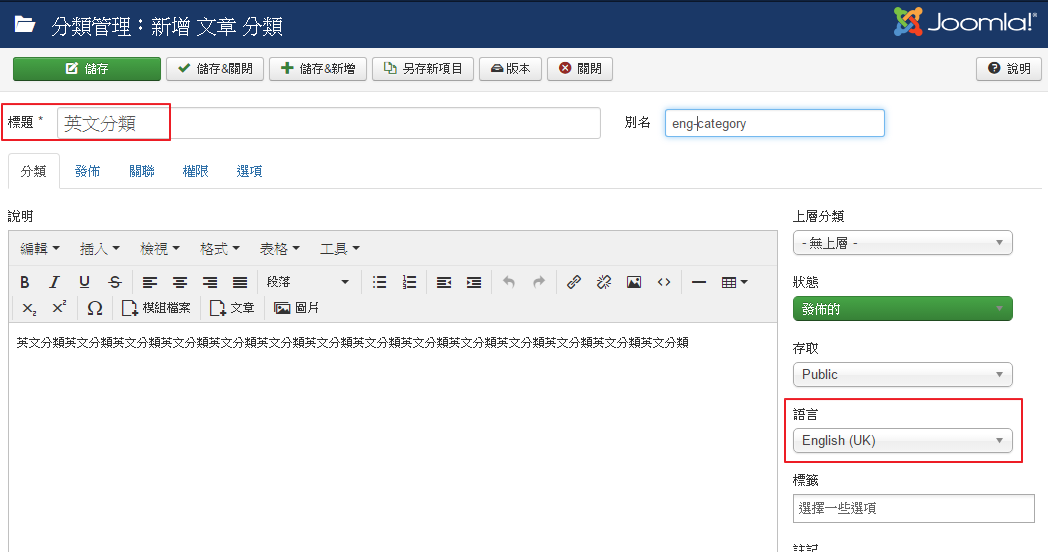Expand the 狀態 status dropdown

[x=902, y=309]
